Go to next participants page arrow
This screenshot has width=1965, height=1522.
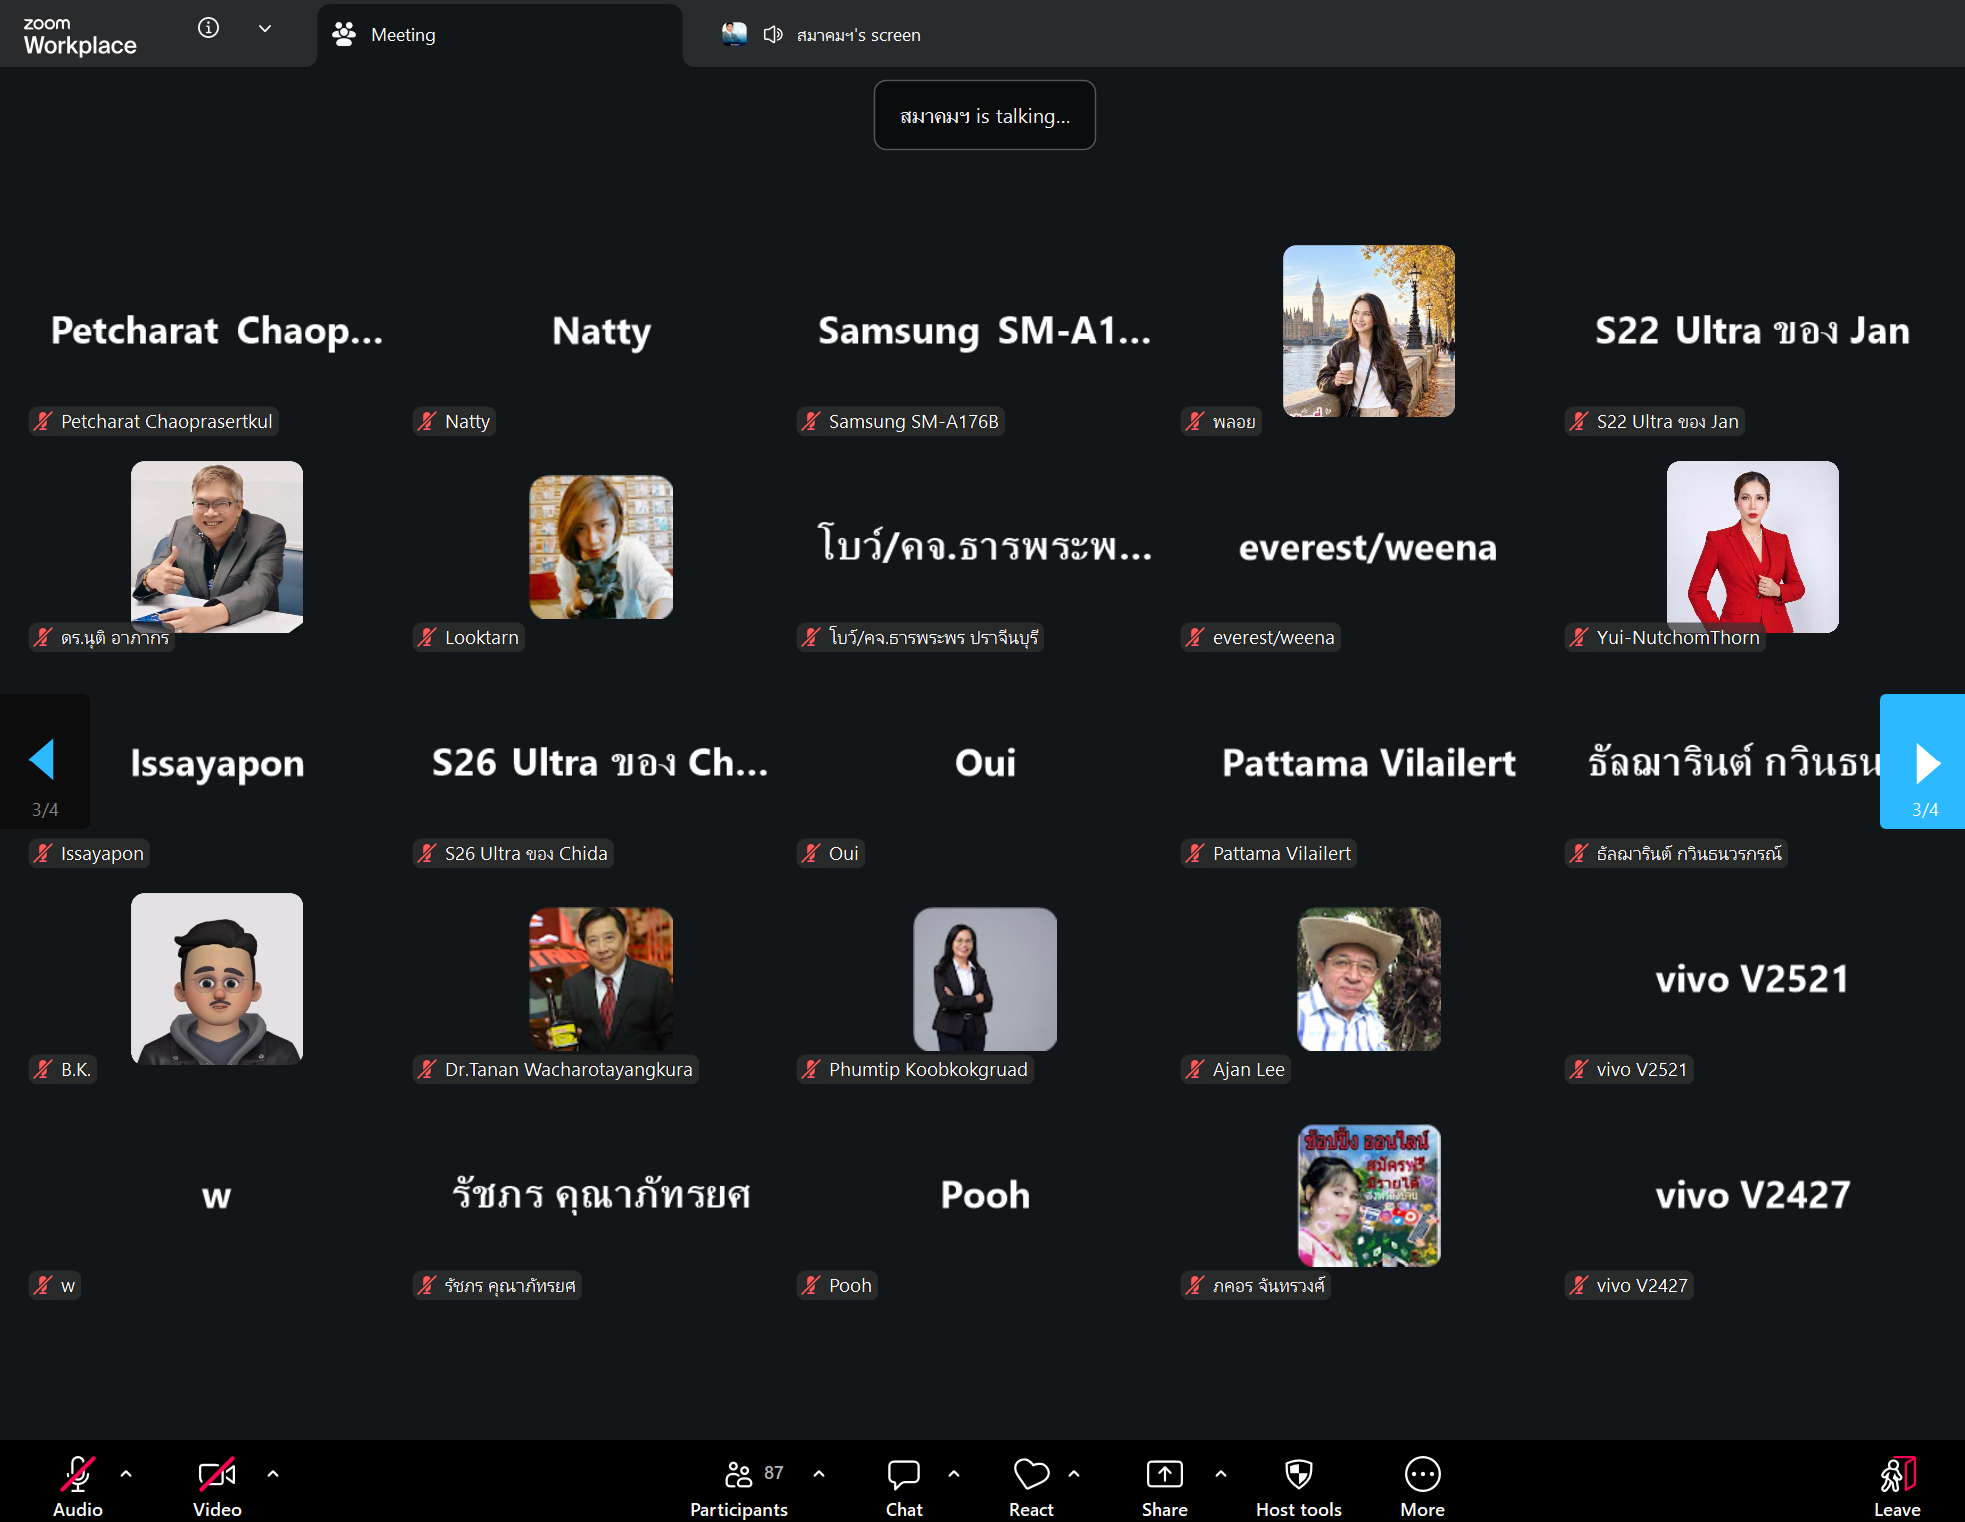pos(1923,762)
